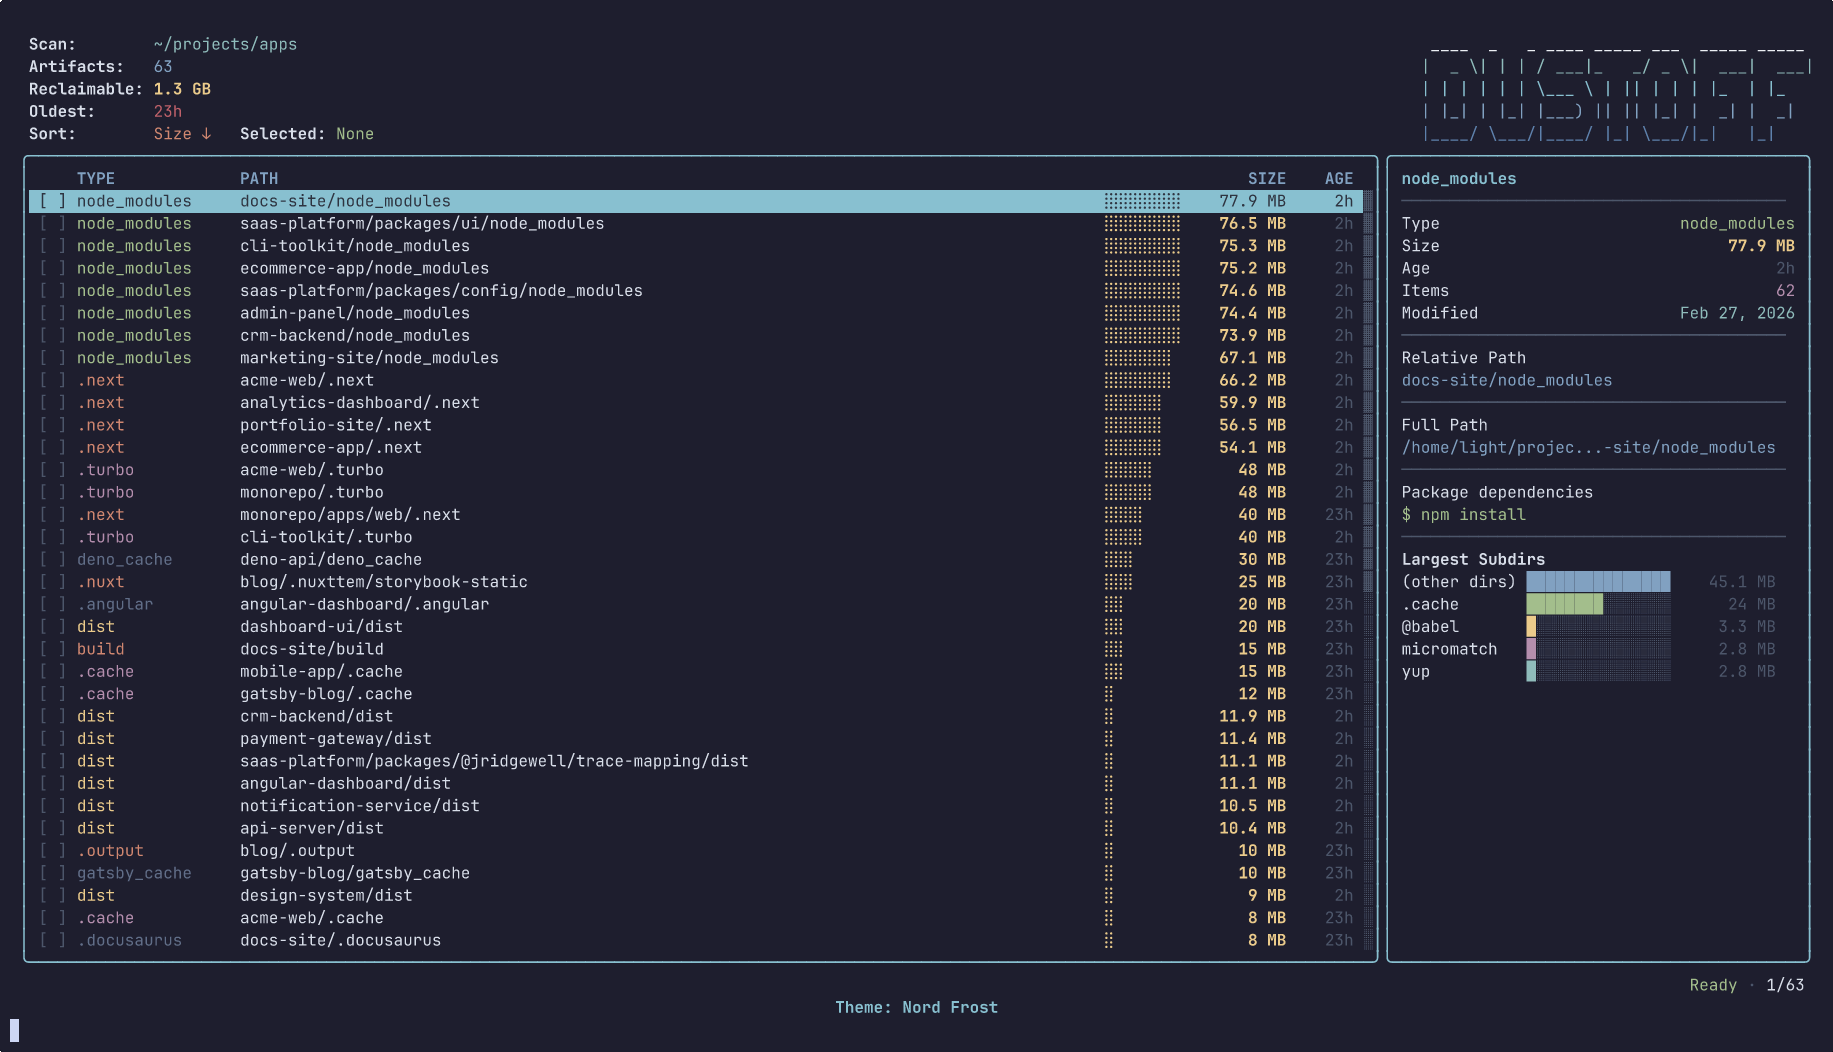Click the blue (other dirs) bar segment
Viewport: 1833px width, 1052px height.
coord(1597,581)
